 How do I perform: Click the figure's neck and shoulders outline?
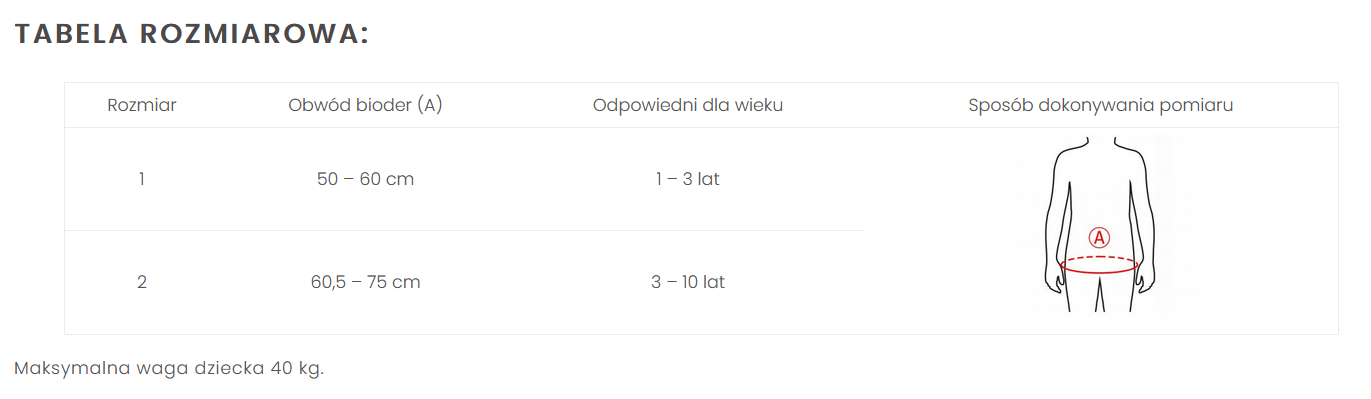click(1099, 152)
